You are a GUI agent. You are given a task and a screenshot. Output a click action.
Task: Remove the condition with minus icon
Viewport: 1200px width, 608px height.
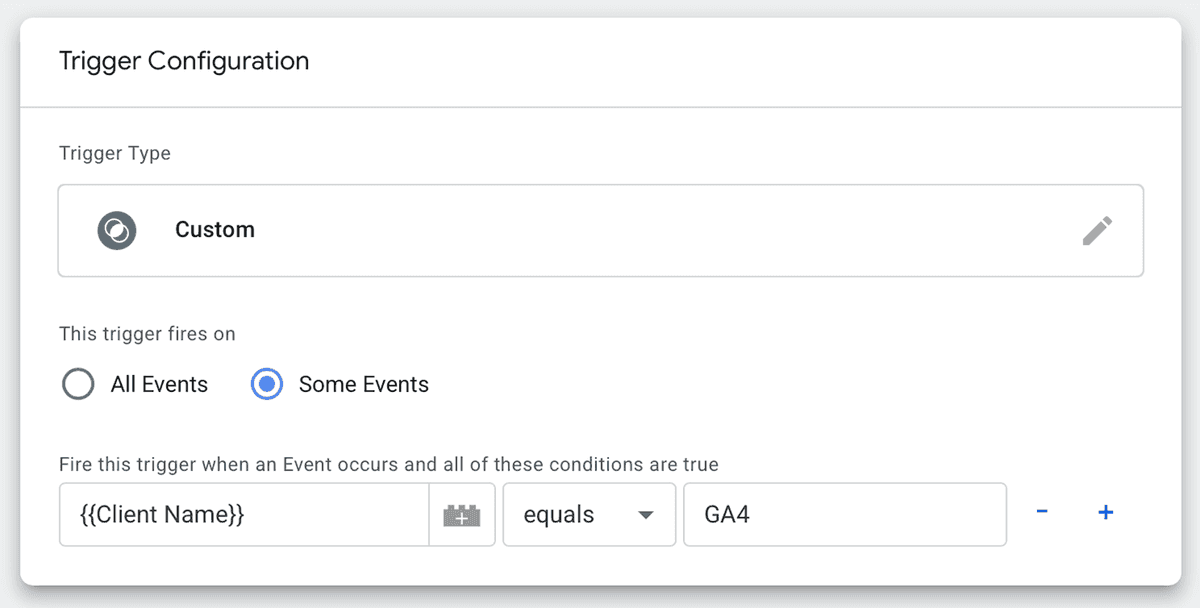(1042, 513)
